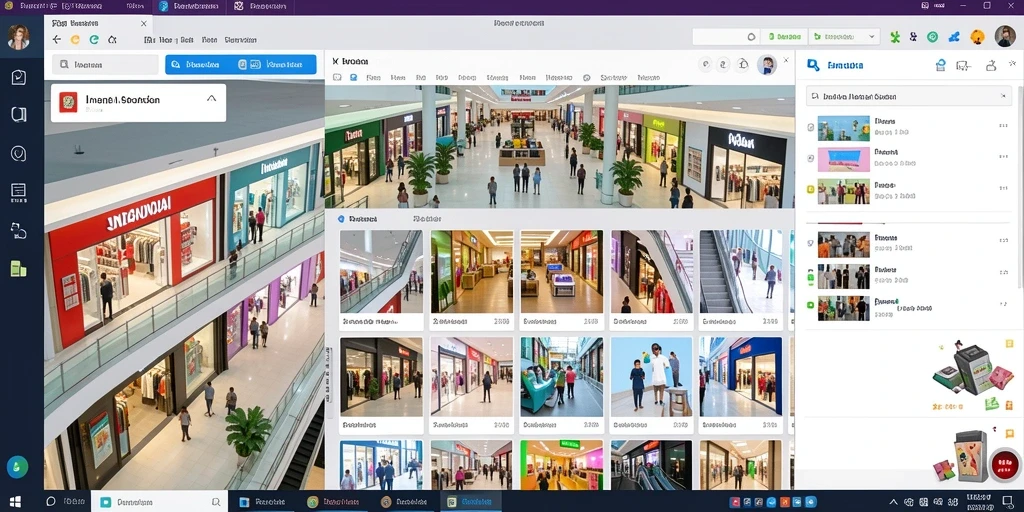1024x512 pixels.
Task: Collapse the white card with the up chevron
Action: coord(211,99)
